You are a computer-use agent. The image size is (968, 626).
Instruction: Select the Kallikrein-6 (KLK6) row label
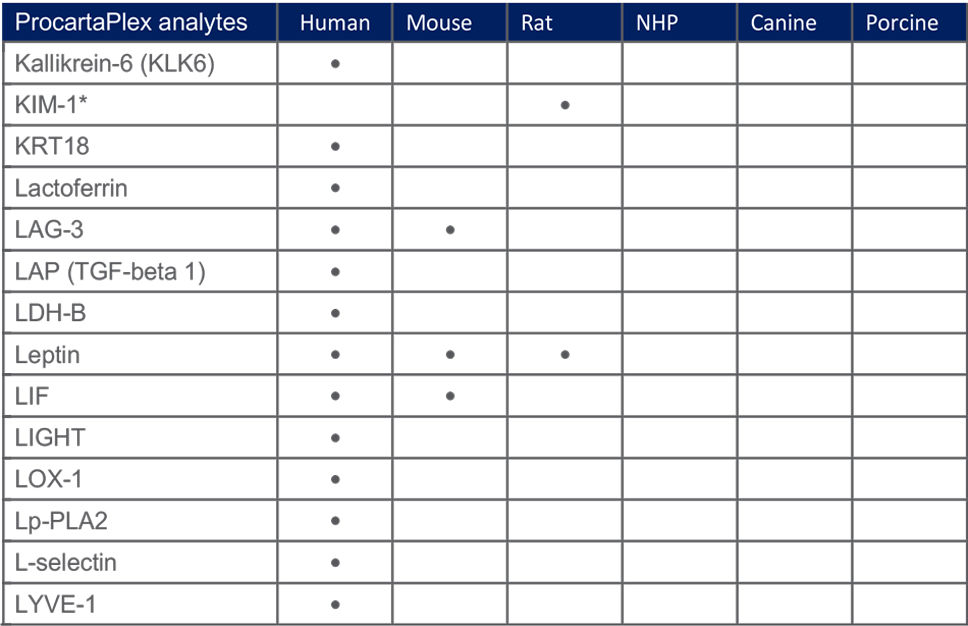[x=115, y=64]
